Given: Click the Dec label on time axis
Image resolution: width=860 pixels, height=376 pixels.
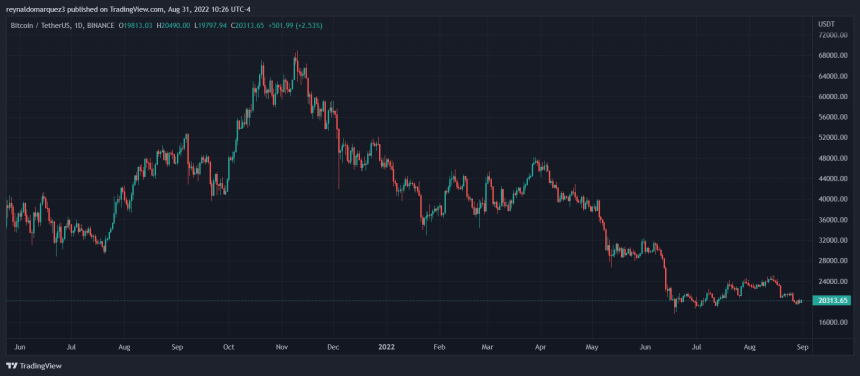Looking at the screenshot, I should pyautogui.click(x=333, y=347).
